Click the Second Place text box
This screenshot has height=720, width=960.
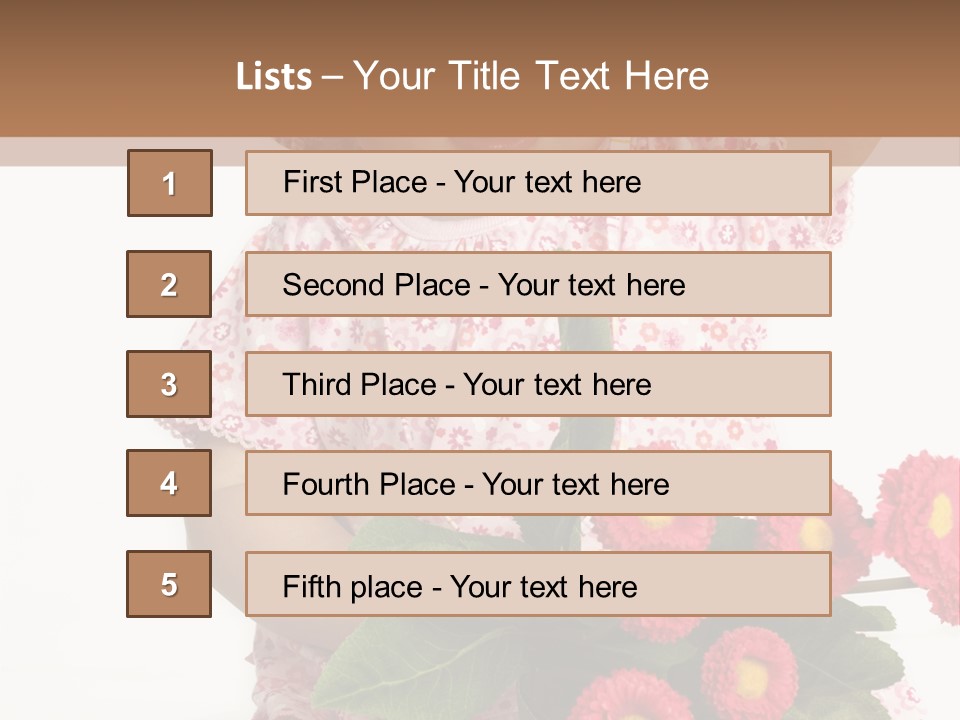click(538, 284)
